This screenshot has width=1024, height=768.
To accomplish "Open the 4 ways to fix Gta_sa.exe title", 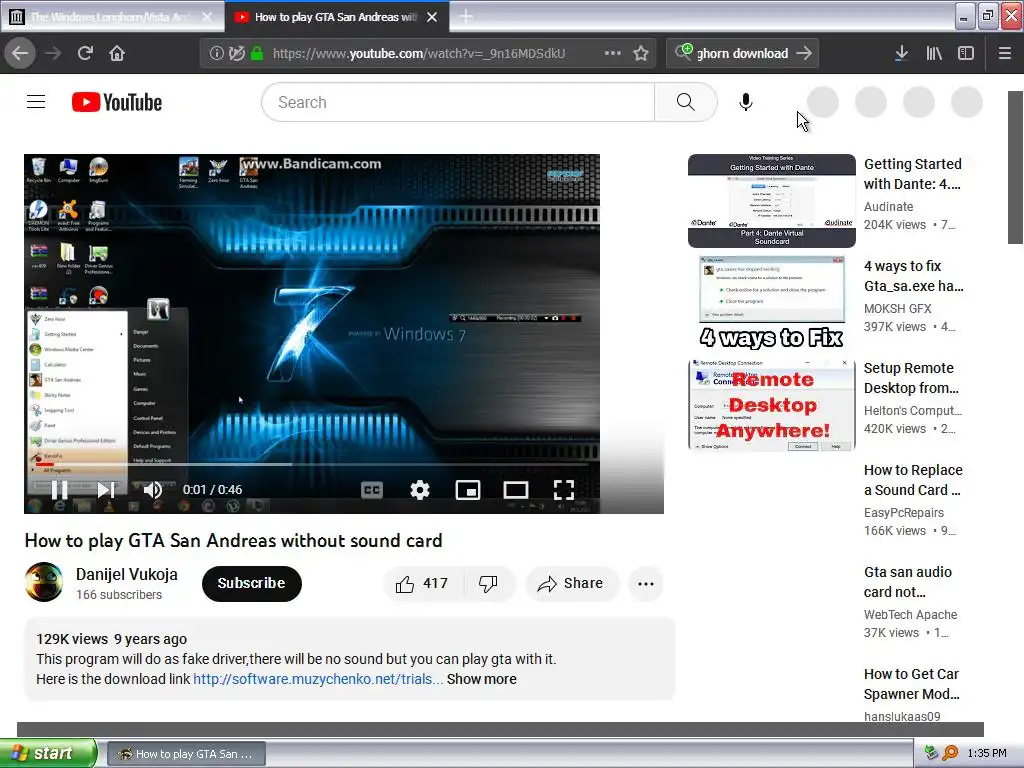I will 913,276.
